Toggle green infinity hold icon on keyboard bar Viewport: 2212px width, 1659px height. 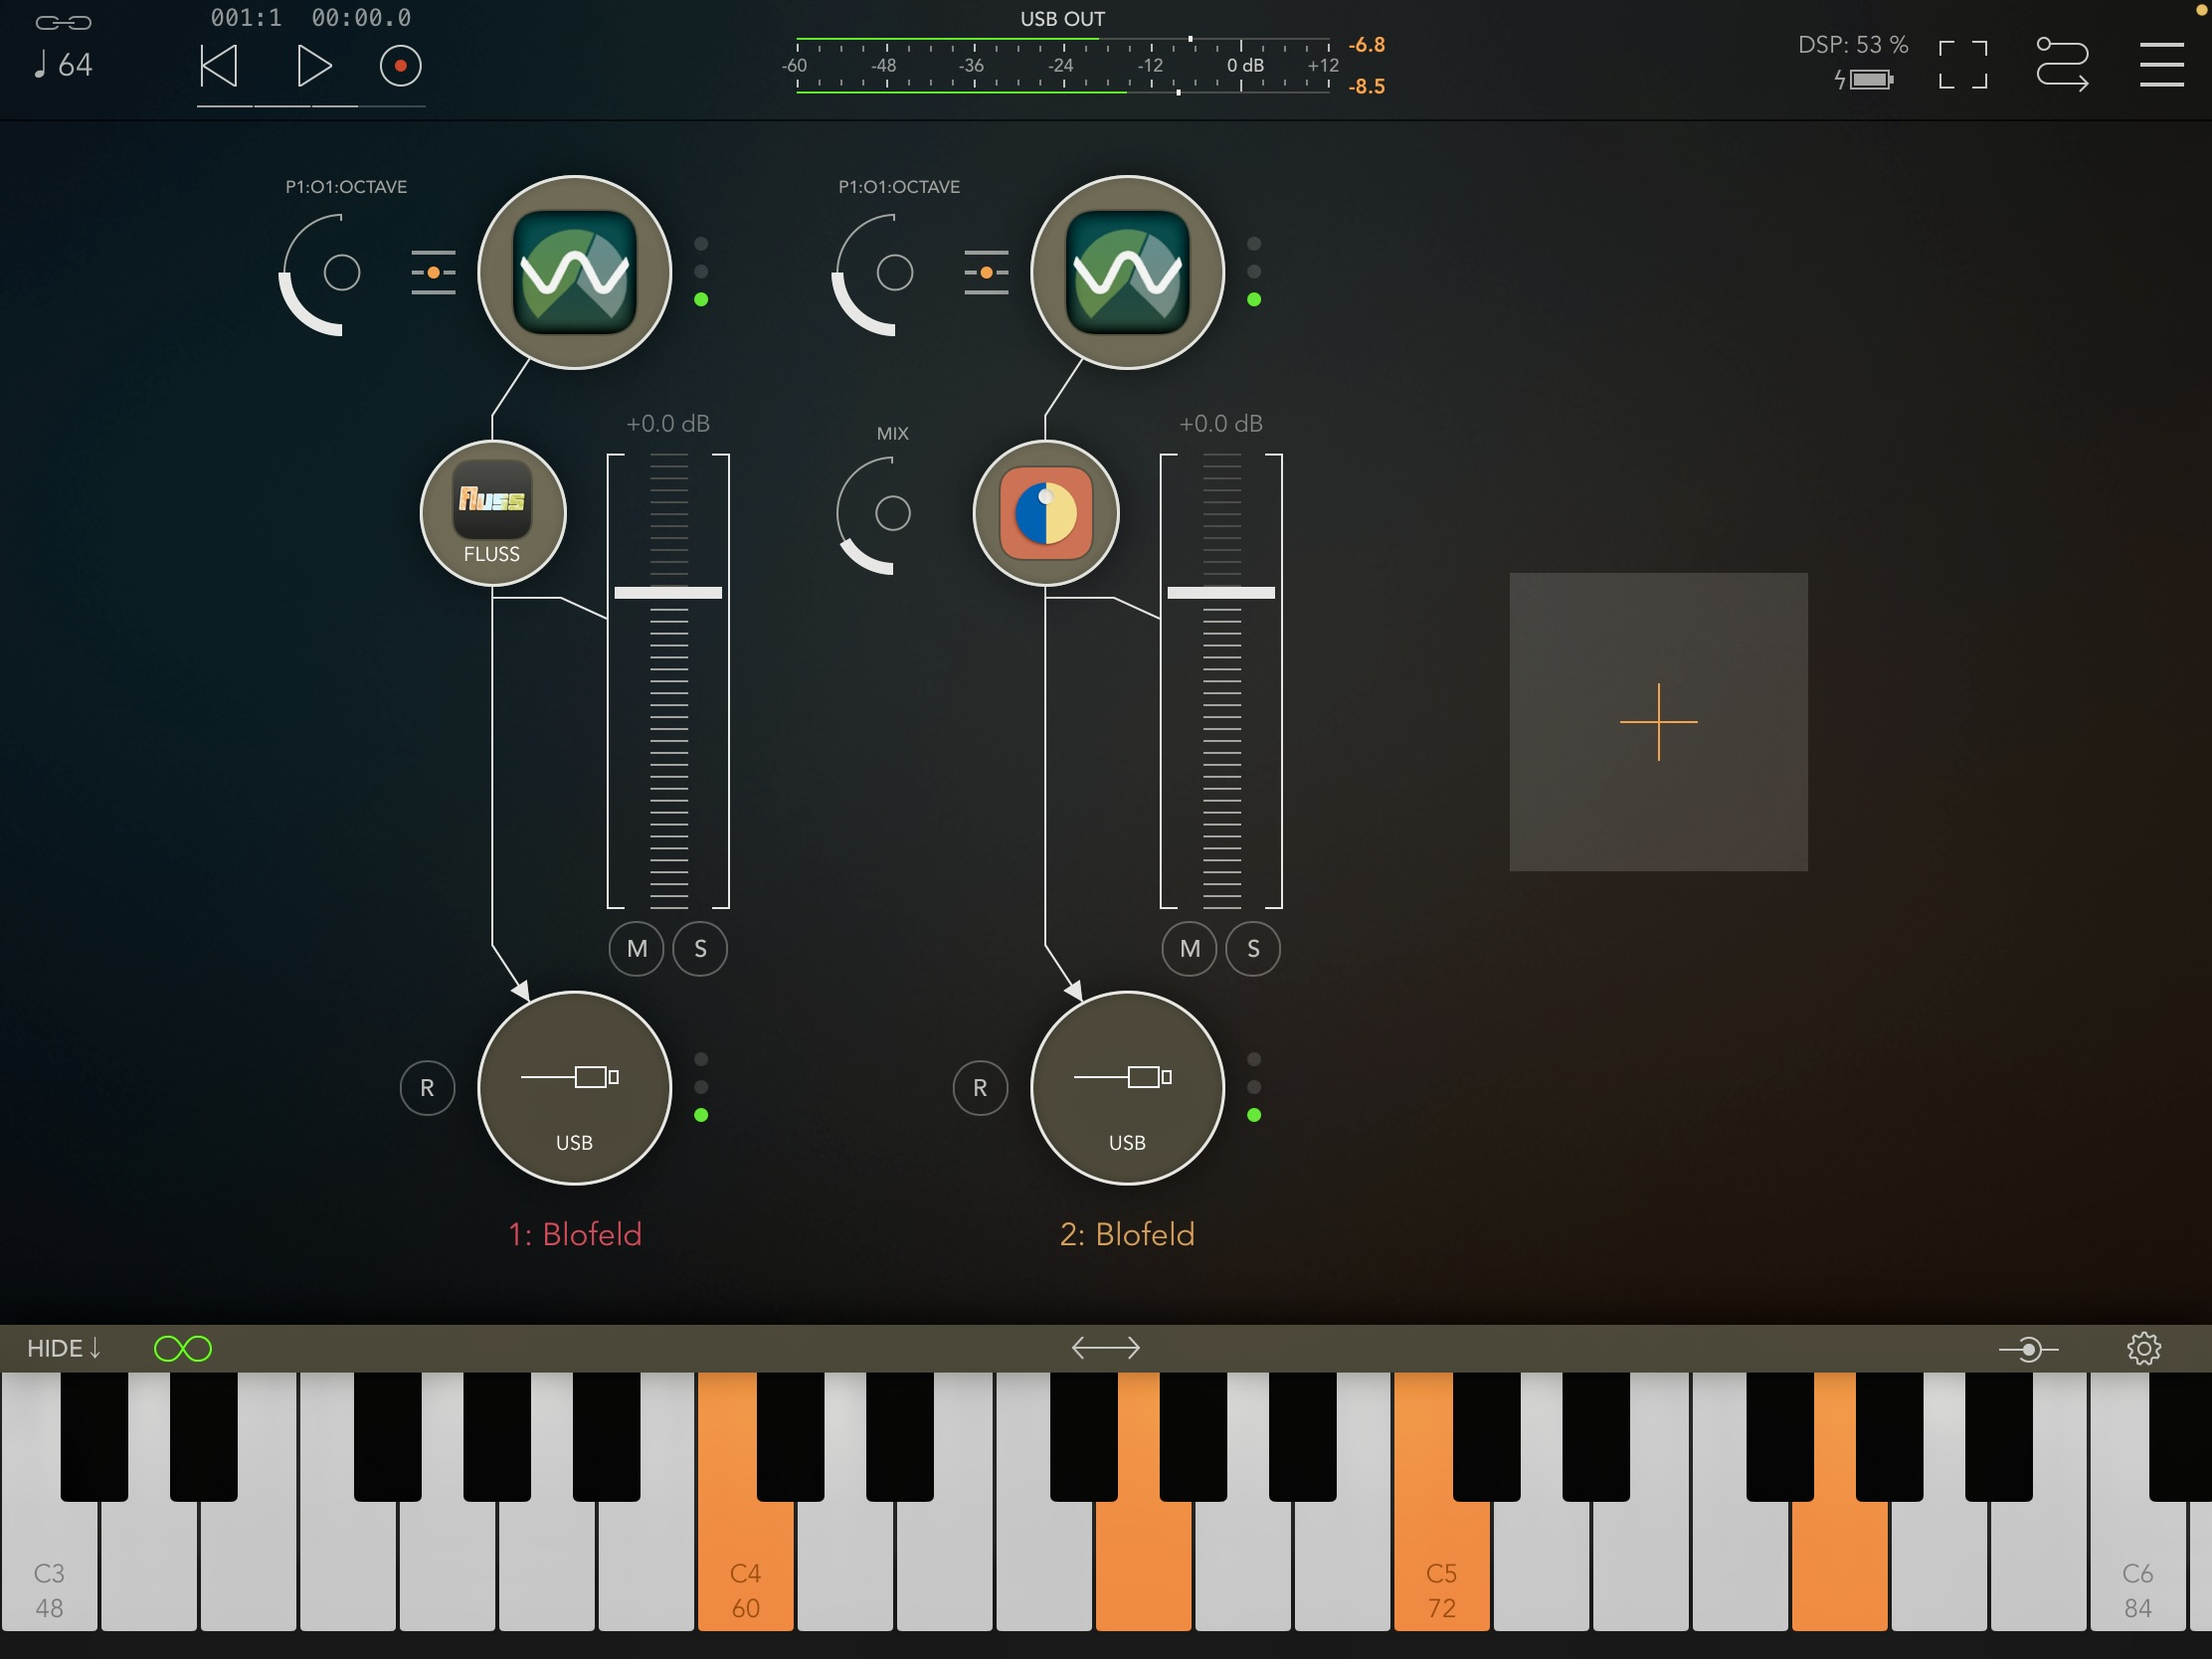tap(183, 1348)
